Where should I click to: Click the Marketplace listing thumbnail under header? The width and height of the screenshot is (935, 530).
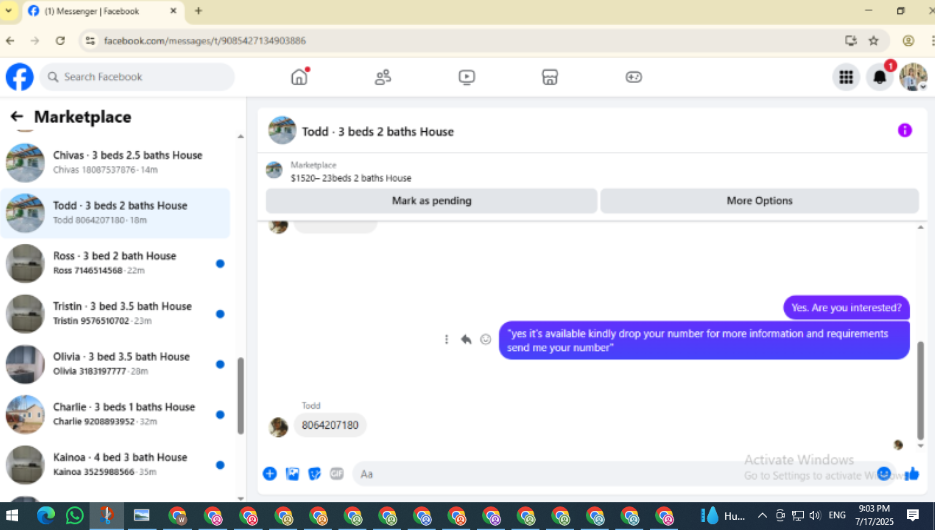point(274,171)
